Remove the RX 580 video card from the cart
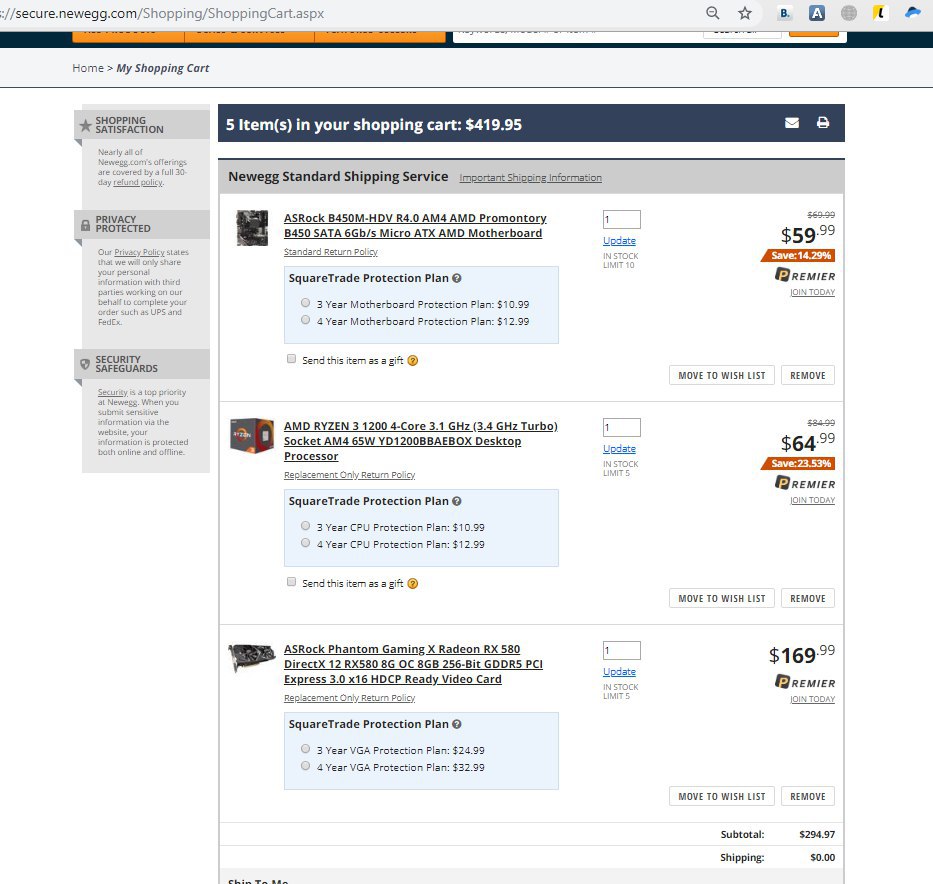The height and width of the screenshot is (884, 933). [x=807, y=797]
